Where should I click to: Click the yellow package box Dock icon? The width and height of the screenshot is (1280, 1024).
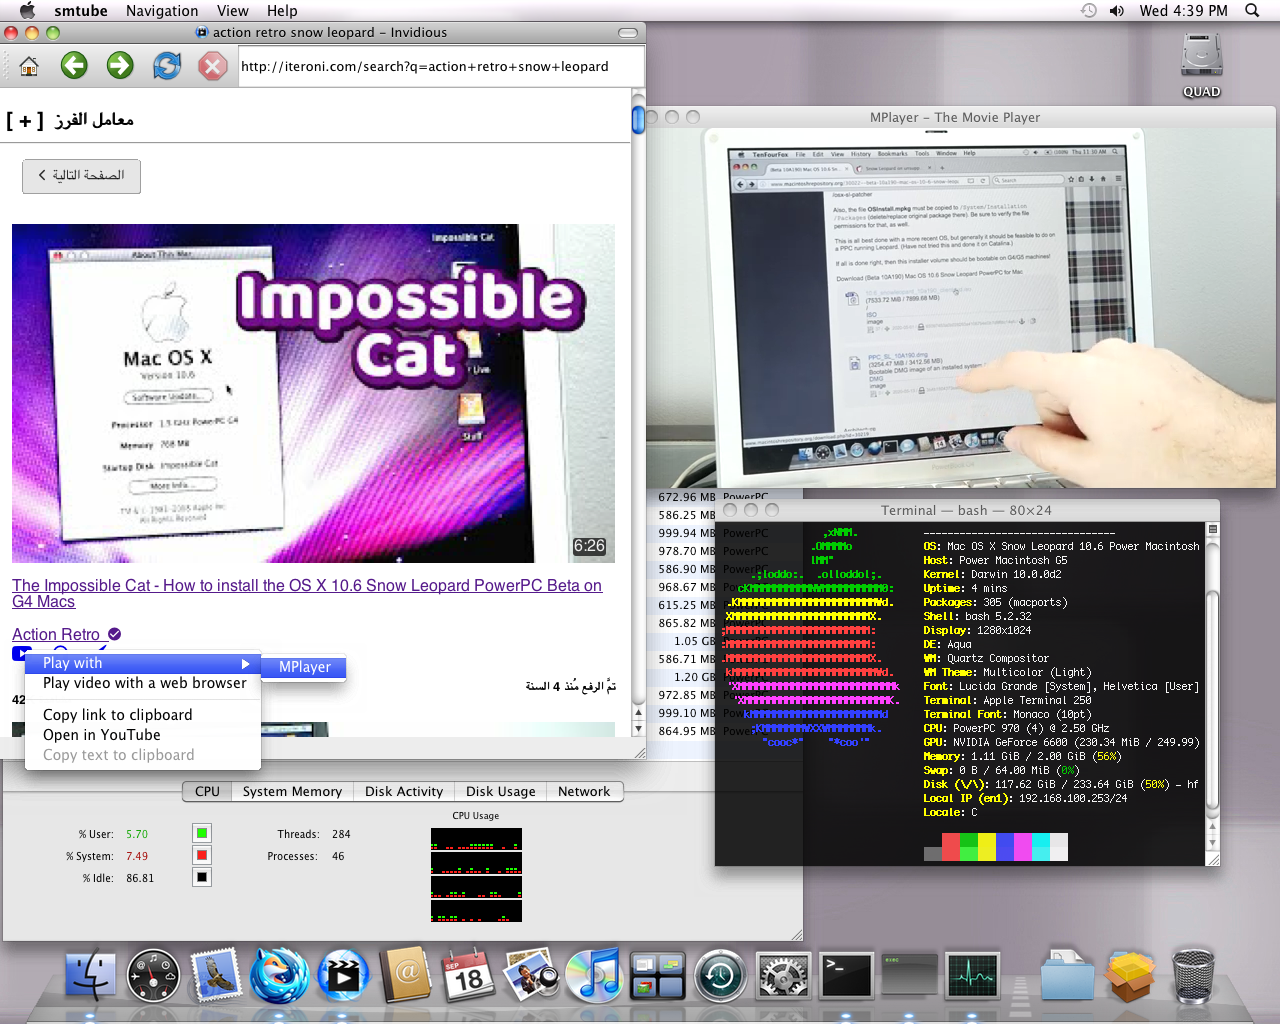(1130, 976)
